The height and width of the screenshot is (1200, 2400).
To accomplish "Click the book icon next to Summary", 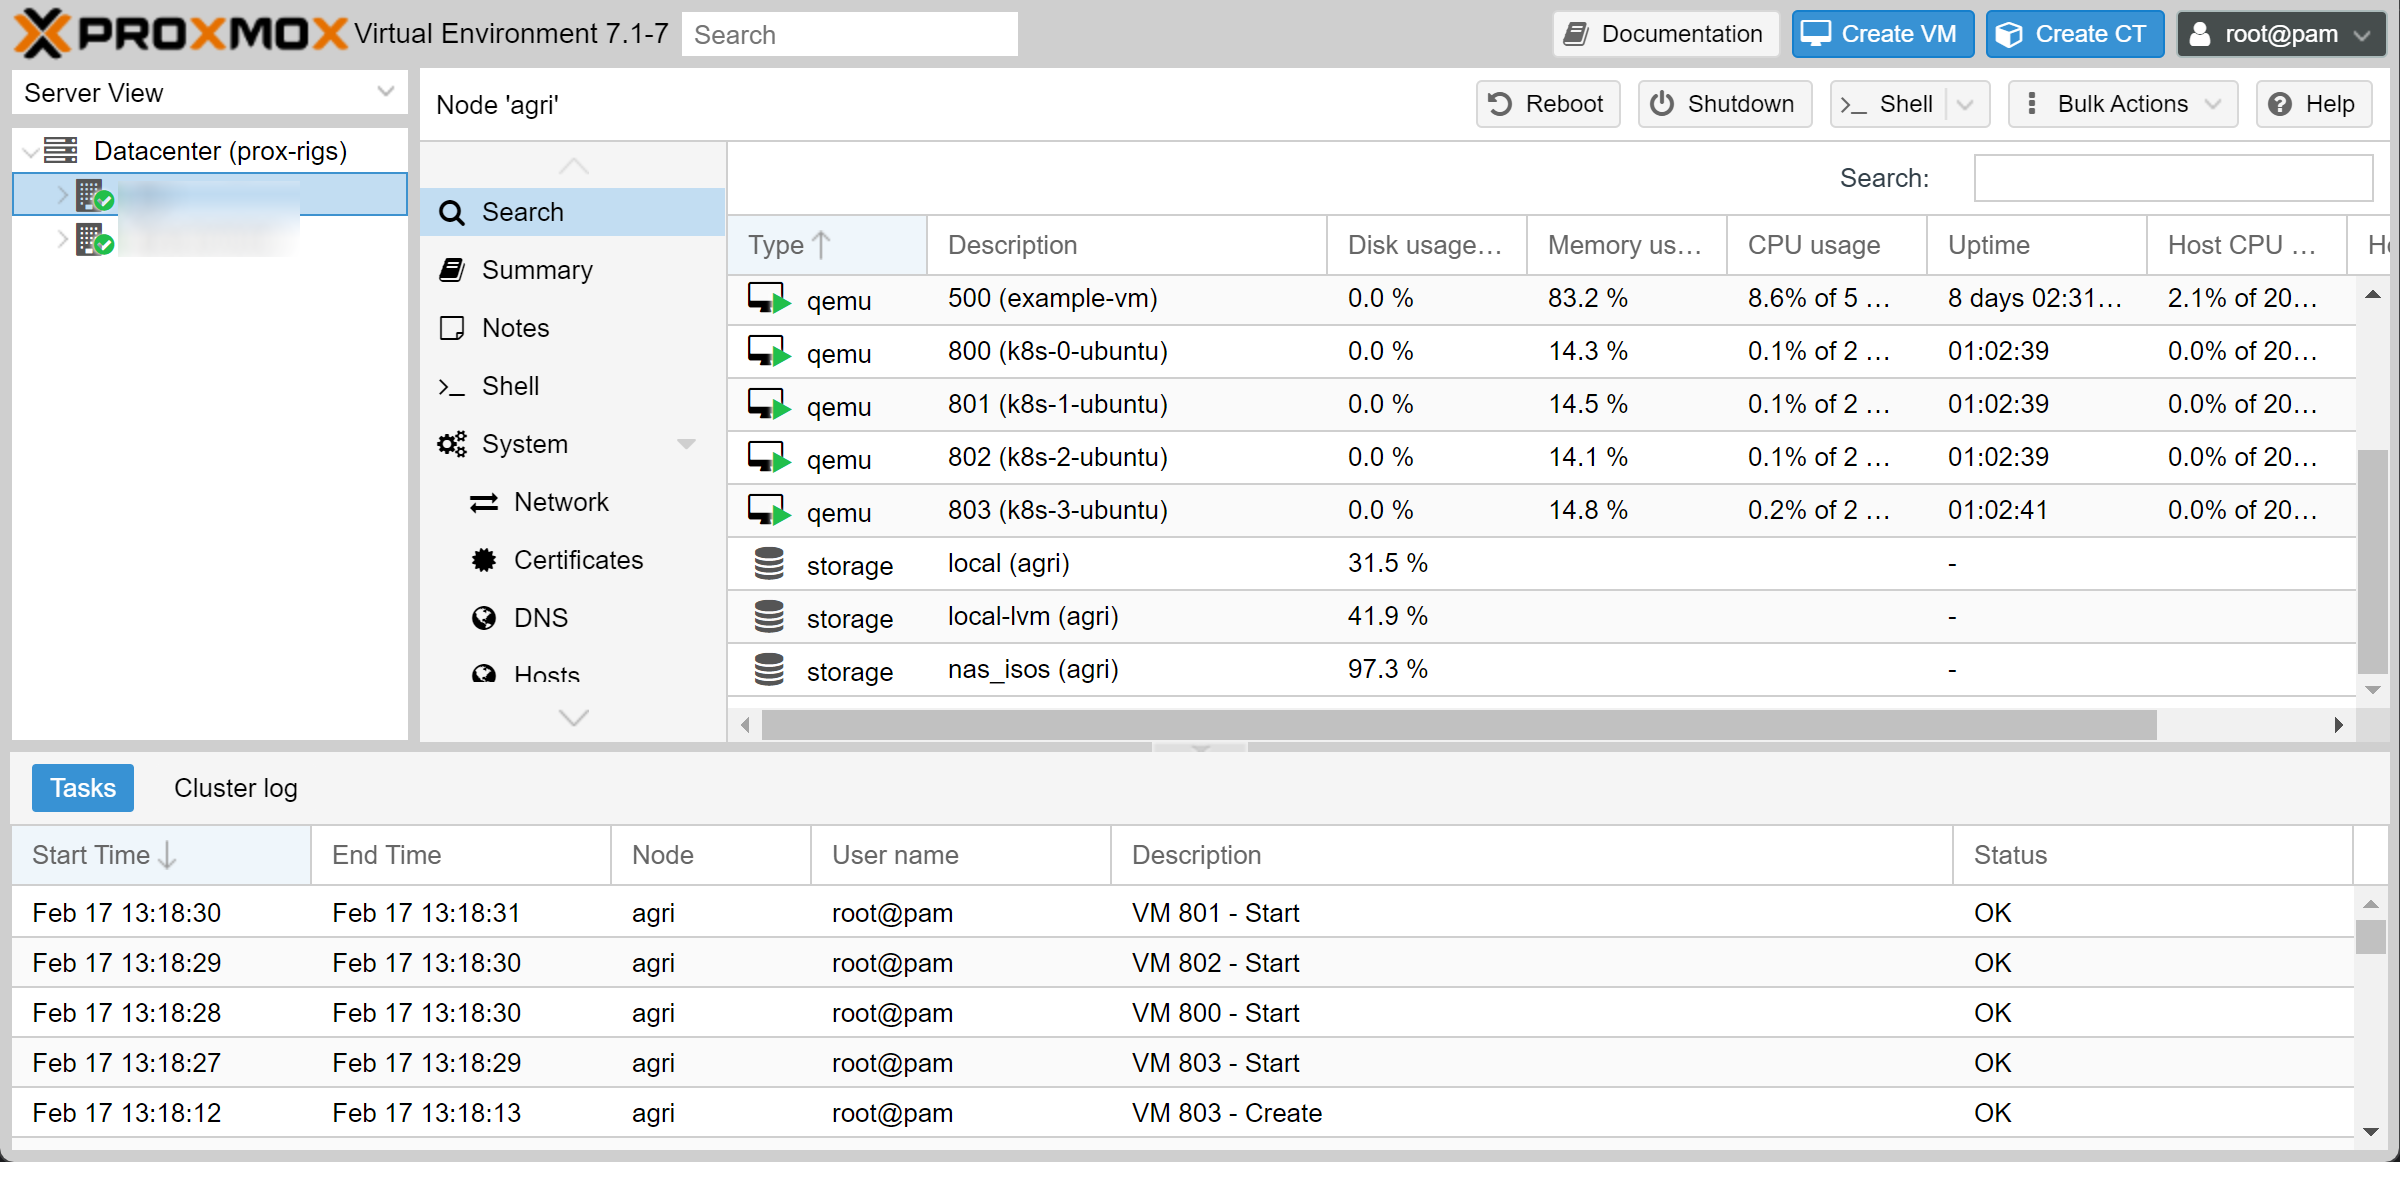I will 452,270.
